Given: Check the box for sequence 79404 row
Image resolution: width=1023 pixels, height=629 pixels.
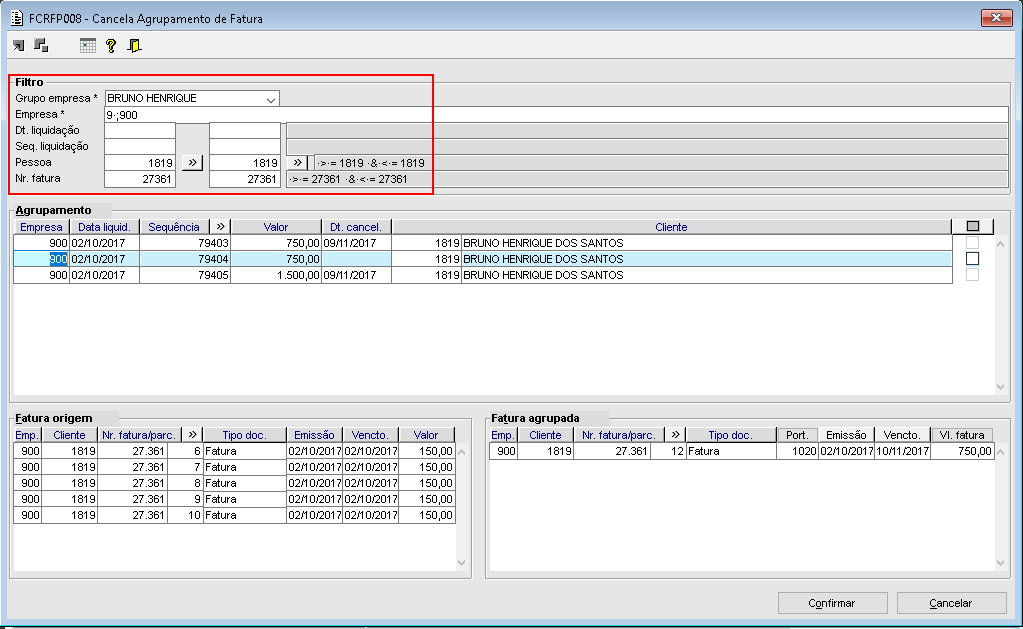Looking at the screenshot, I should click(x=973, y=259).
